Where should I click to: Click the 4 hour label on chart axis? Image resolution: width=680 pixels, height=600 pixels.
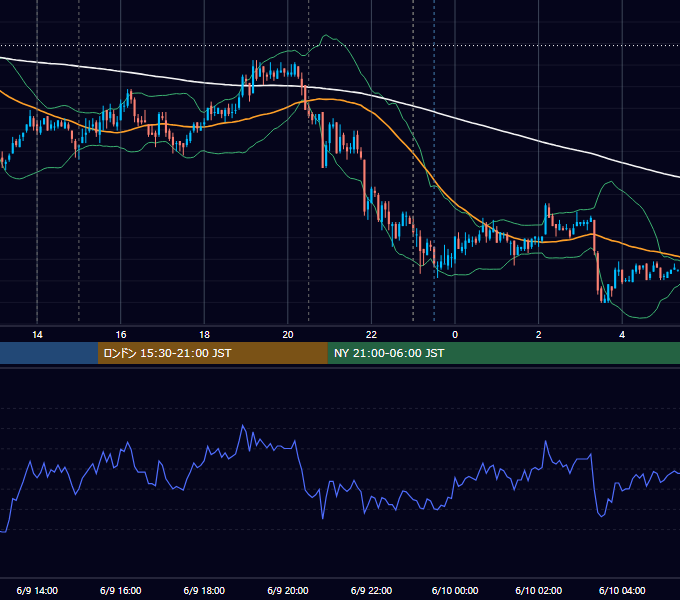(622, 335)
